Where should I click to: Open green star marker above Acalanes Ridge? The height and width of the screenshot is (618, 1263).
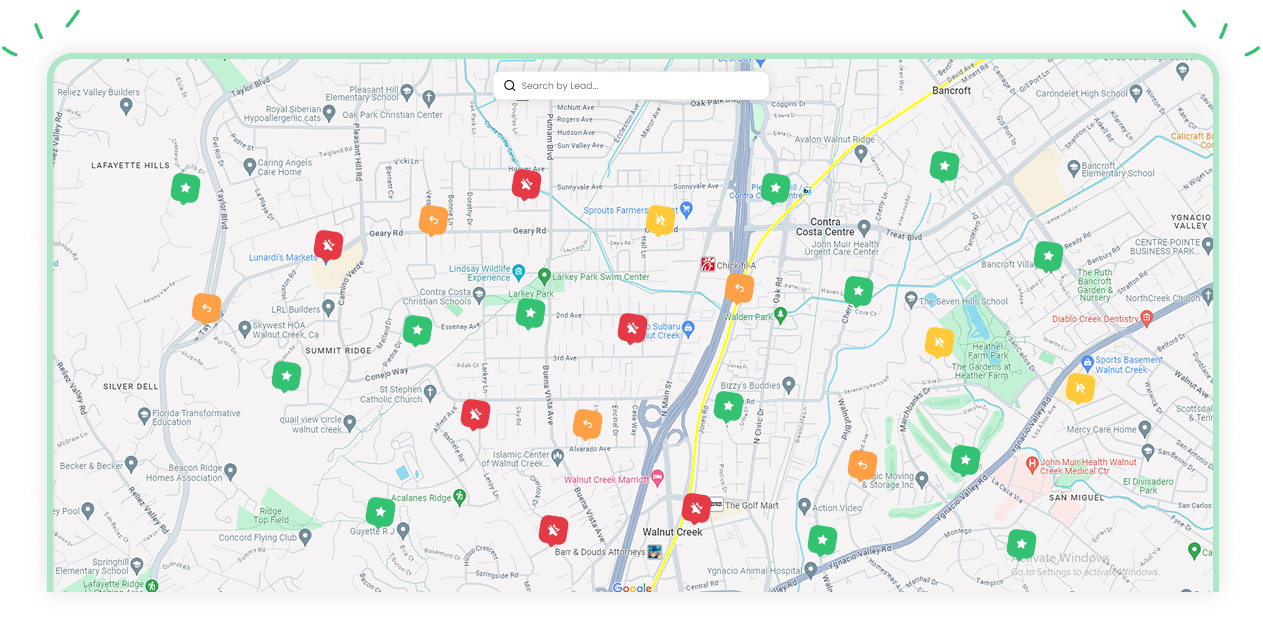(380, 512)
